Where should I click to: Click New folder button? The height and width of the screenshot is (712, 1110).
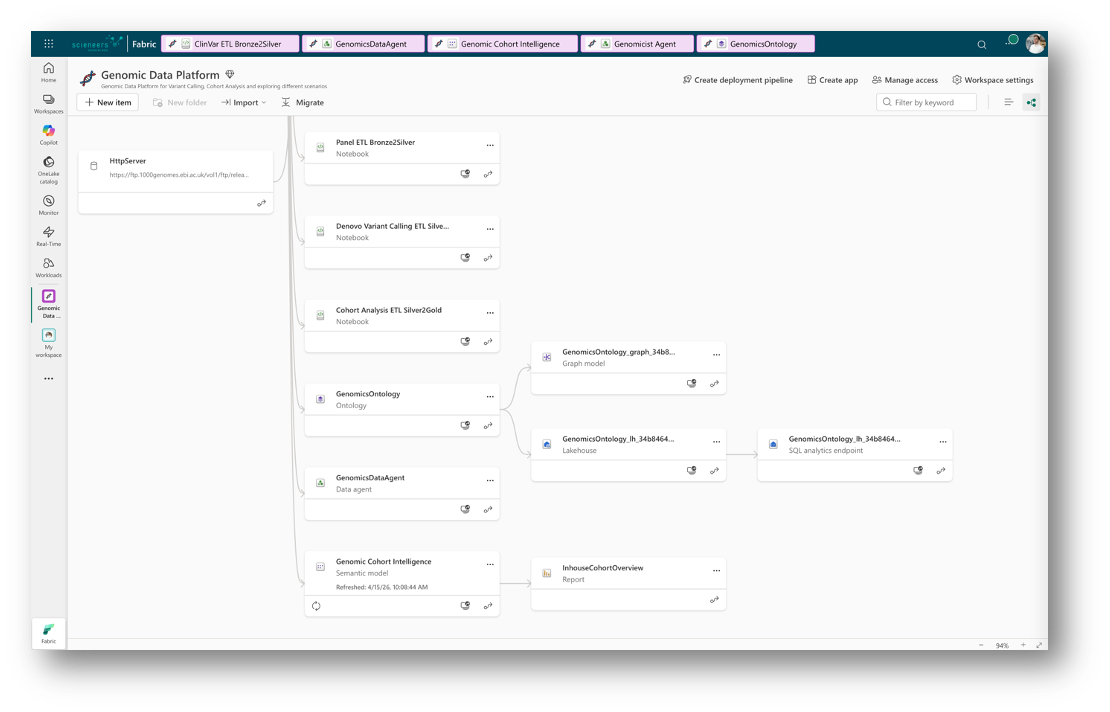[x=180, y=103]
